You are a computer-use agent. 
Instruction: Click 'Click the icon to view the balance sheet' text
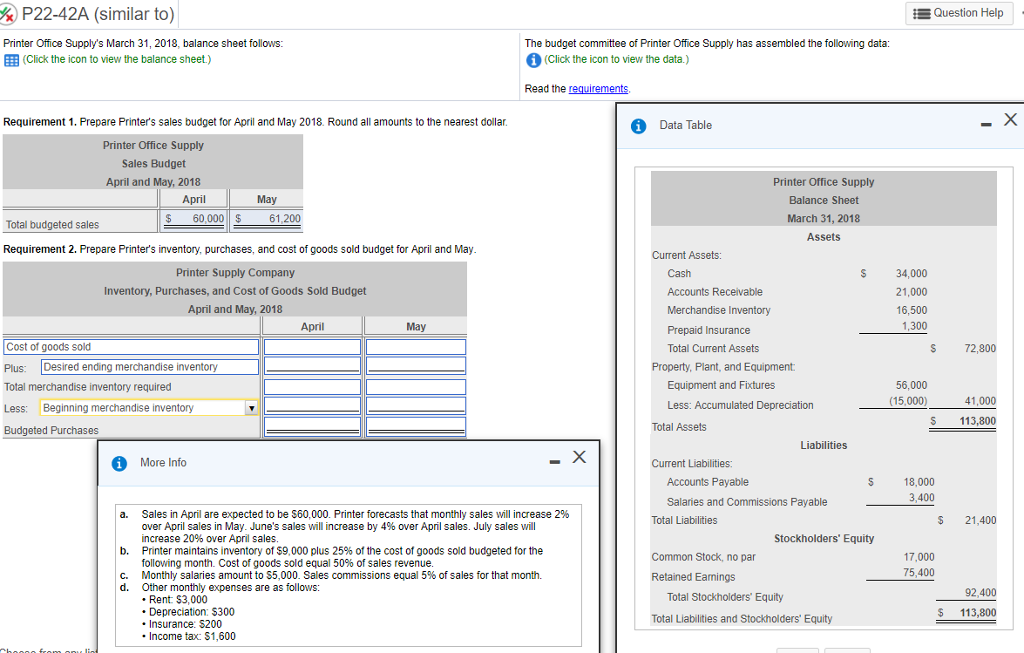pyautogui.click(x=117, y=59)
